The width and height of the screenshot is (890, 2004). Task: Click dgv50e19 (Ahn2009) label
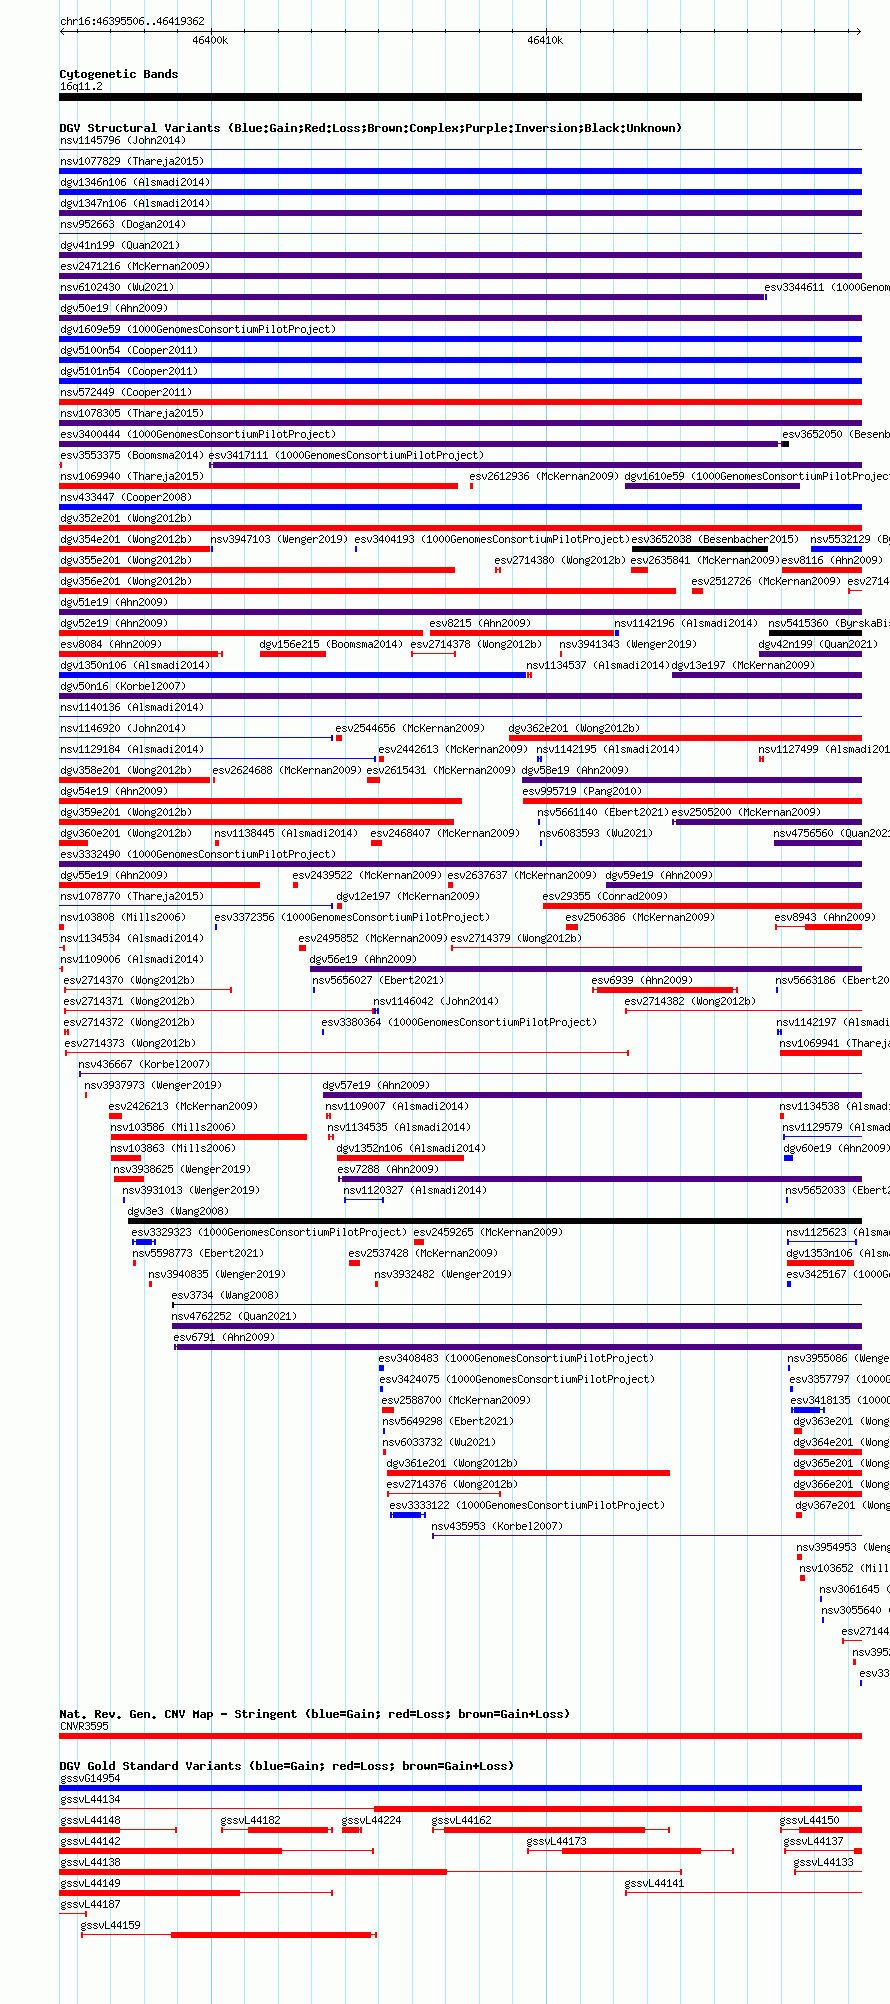[x=114, y=308]
